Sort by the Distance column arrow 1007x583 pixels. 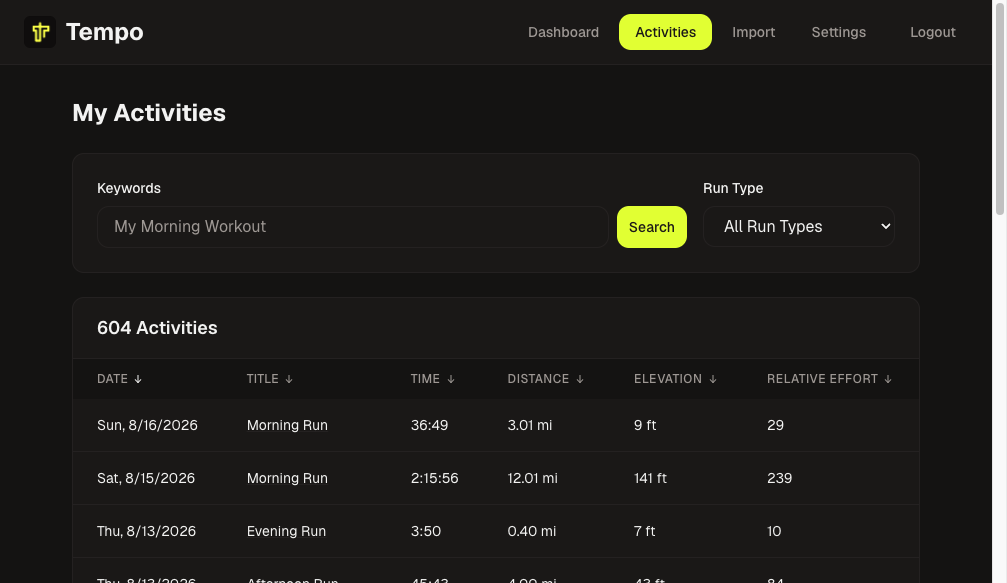click(579, 379)
